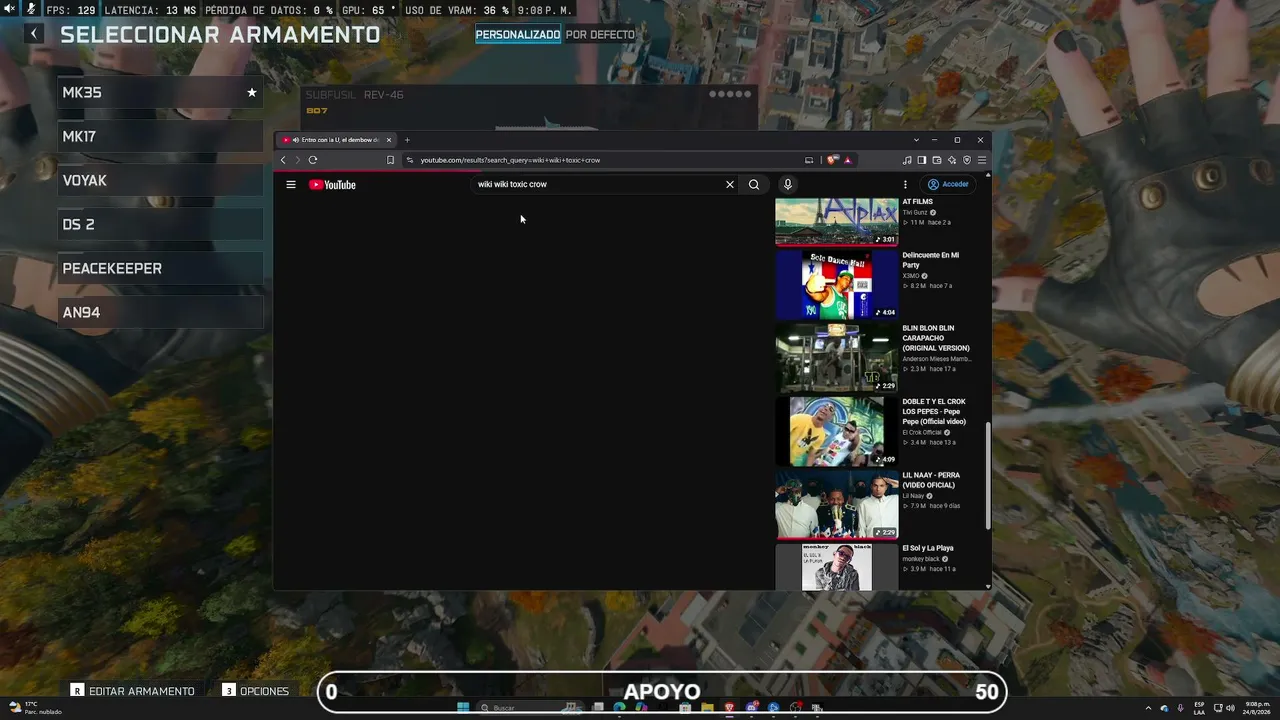Bookmark this page in the browser
Image resolution: width=1280 pixels, height=720 pixels.
point(390,160)
